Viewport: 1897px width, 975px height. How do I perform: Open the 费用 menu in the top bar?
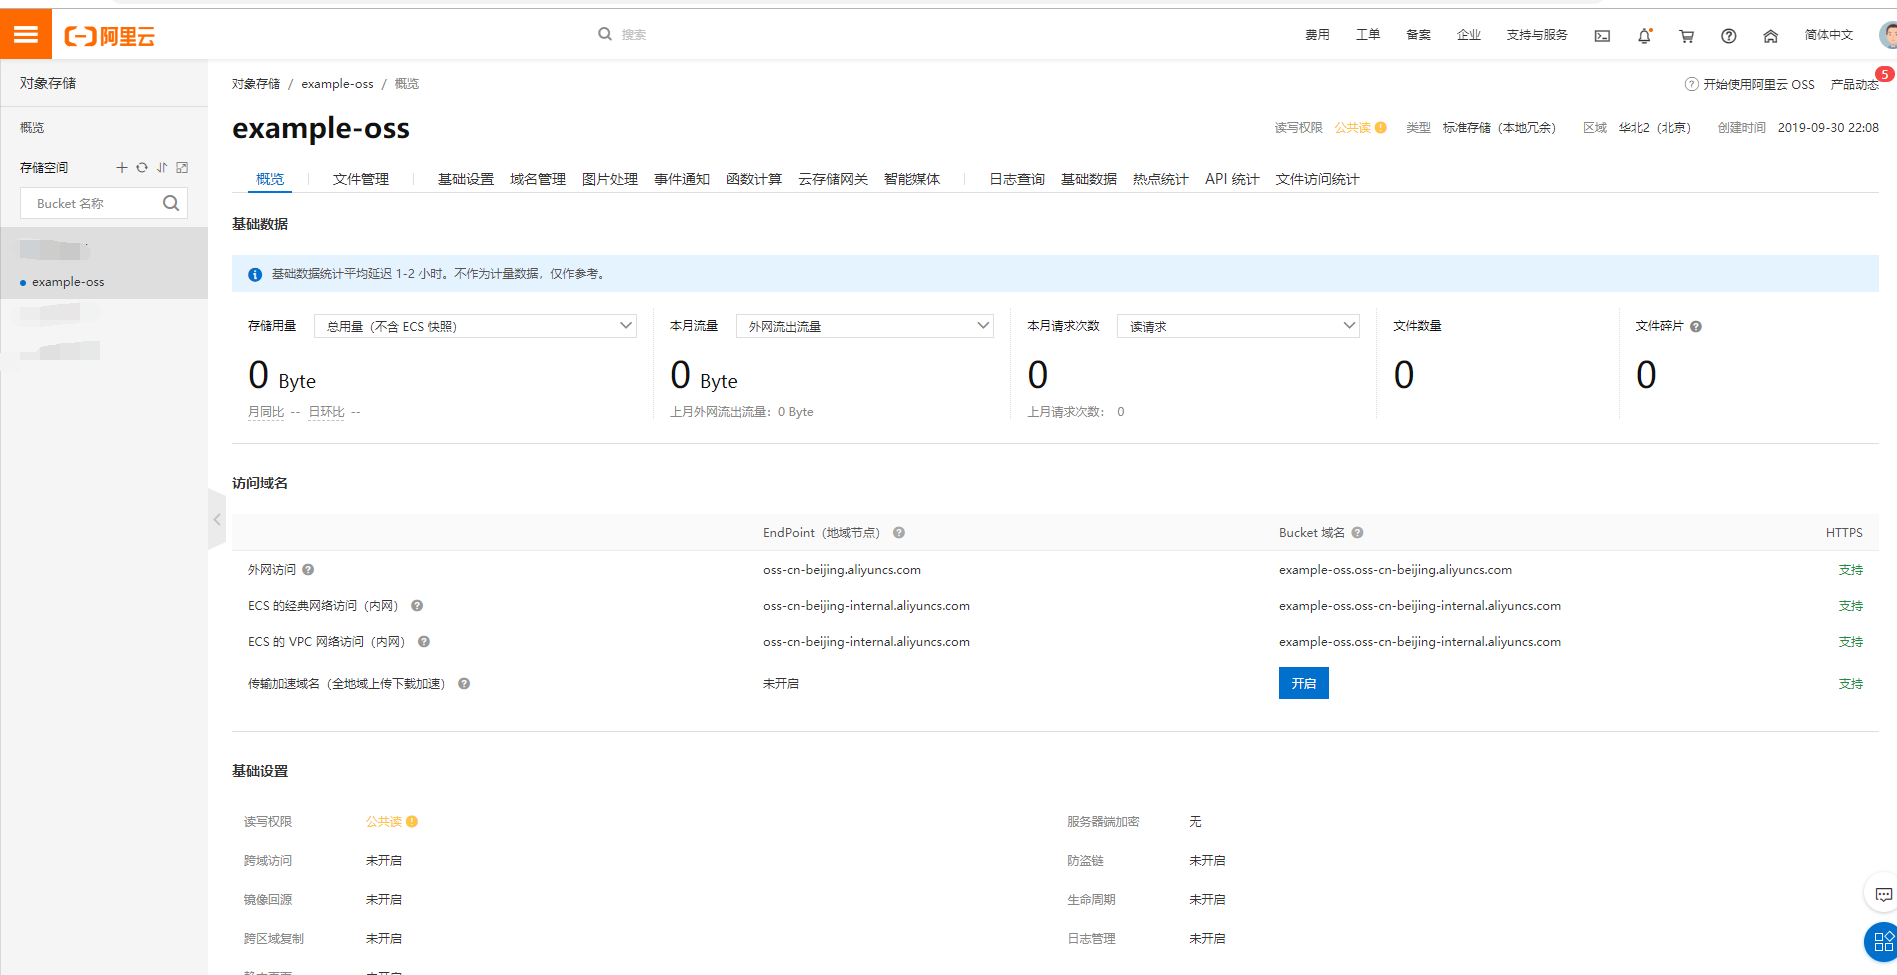tap(1317, 35)
